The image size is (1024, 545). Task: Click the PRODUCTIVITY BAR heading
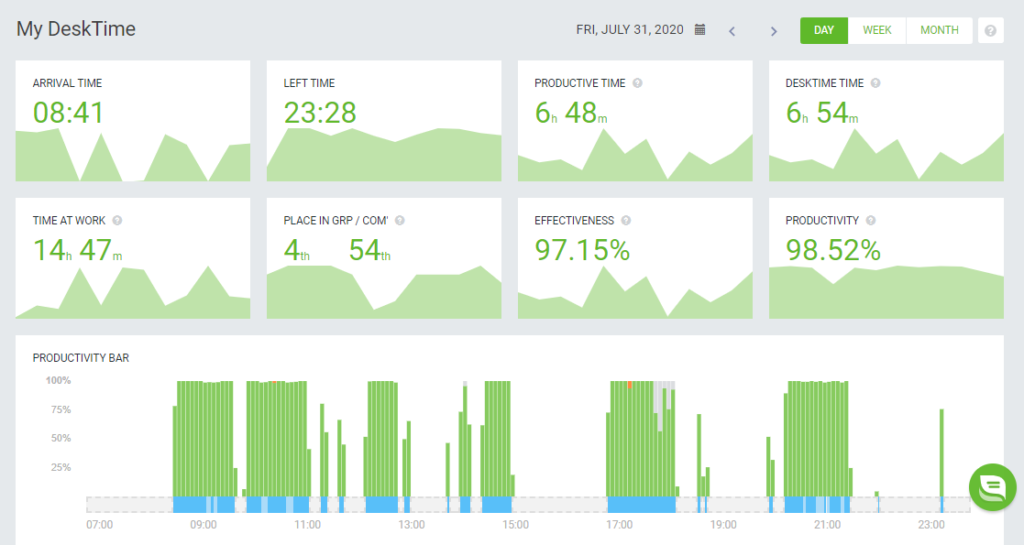pos(81,358)
